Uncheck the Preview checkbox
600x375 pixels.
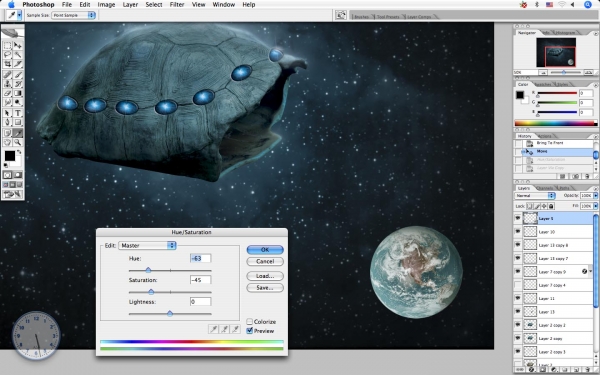pos(249,331)
